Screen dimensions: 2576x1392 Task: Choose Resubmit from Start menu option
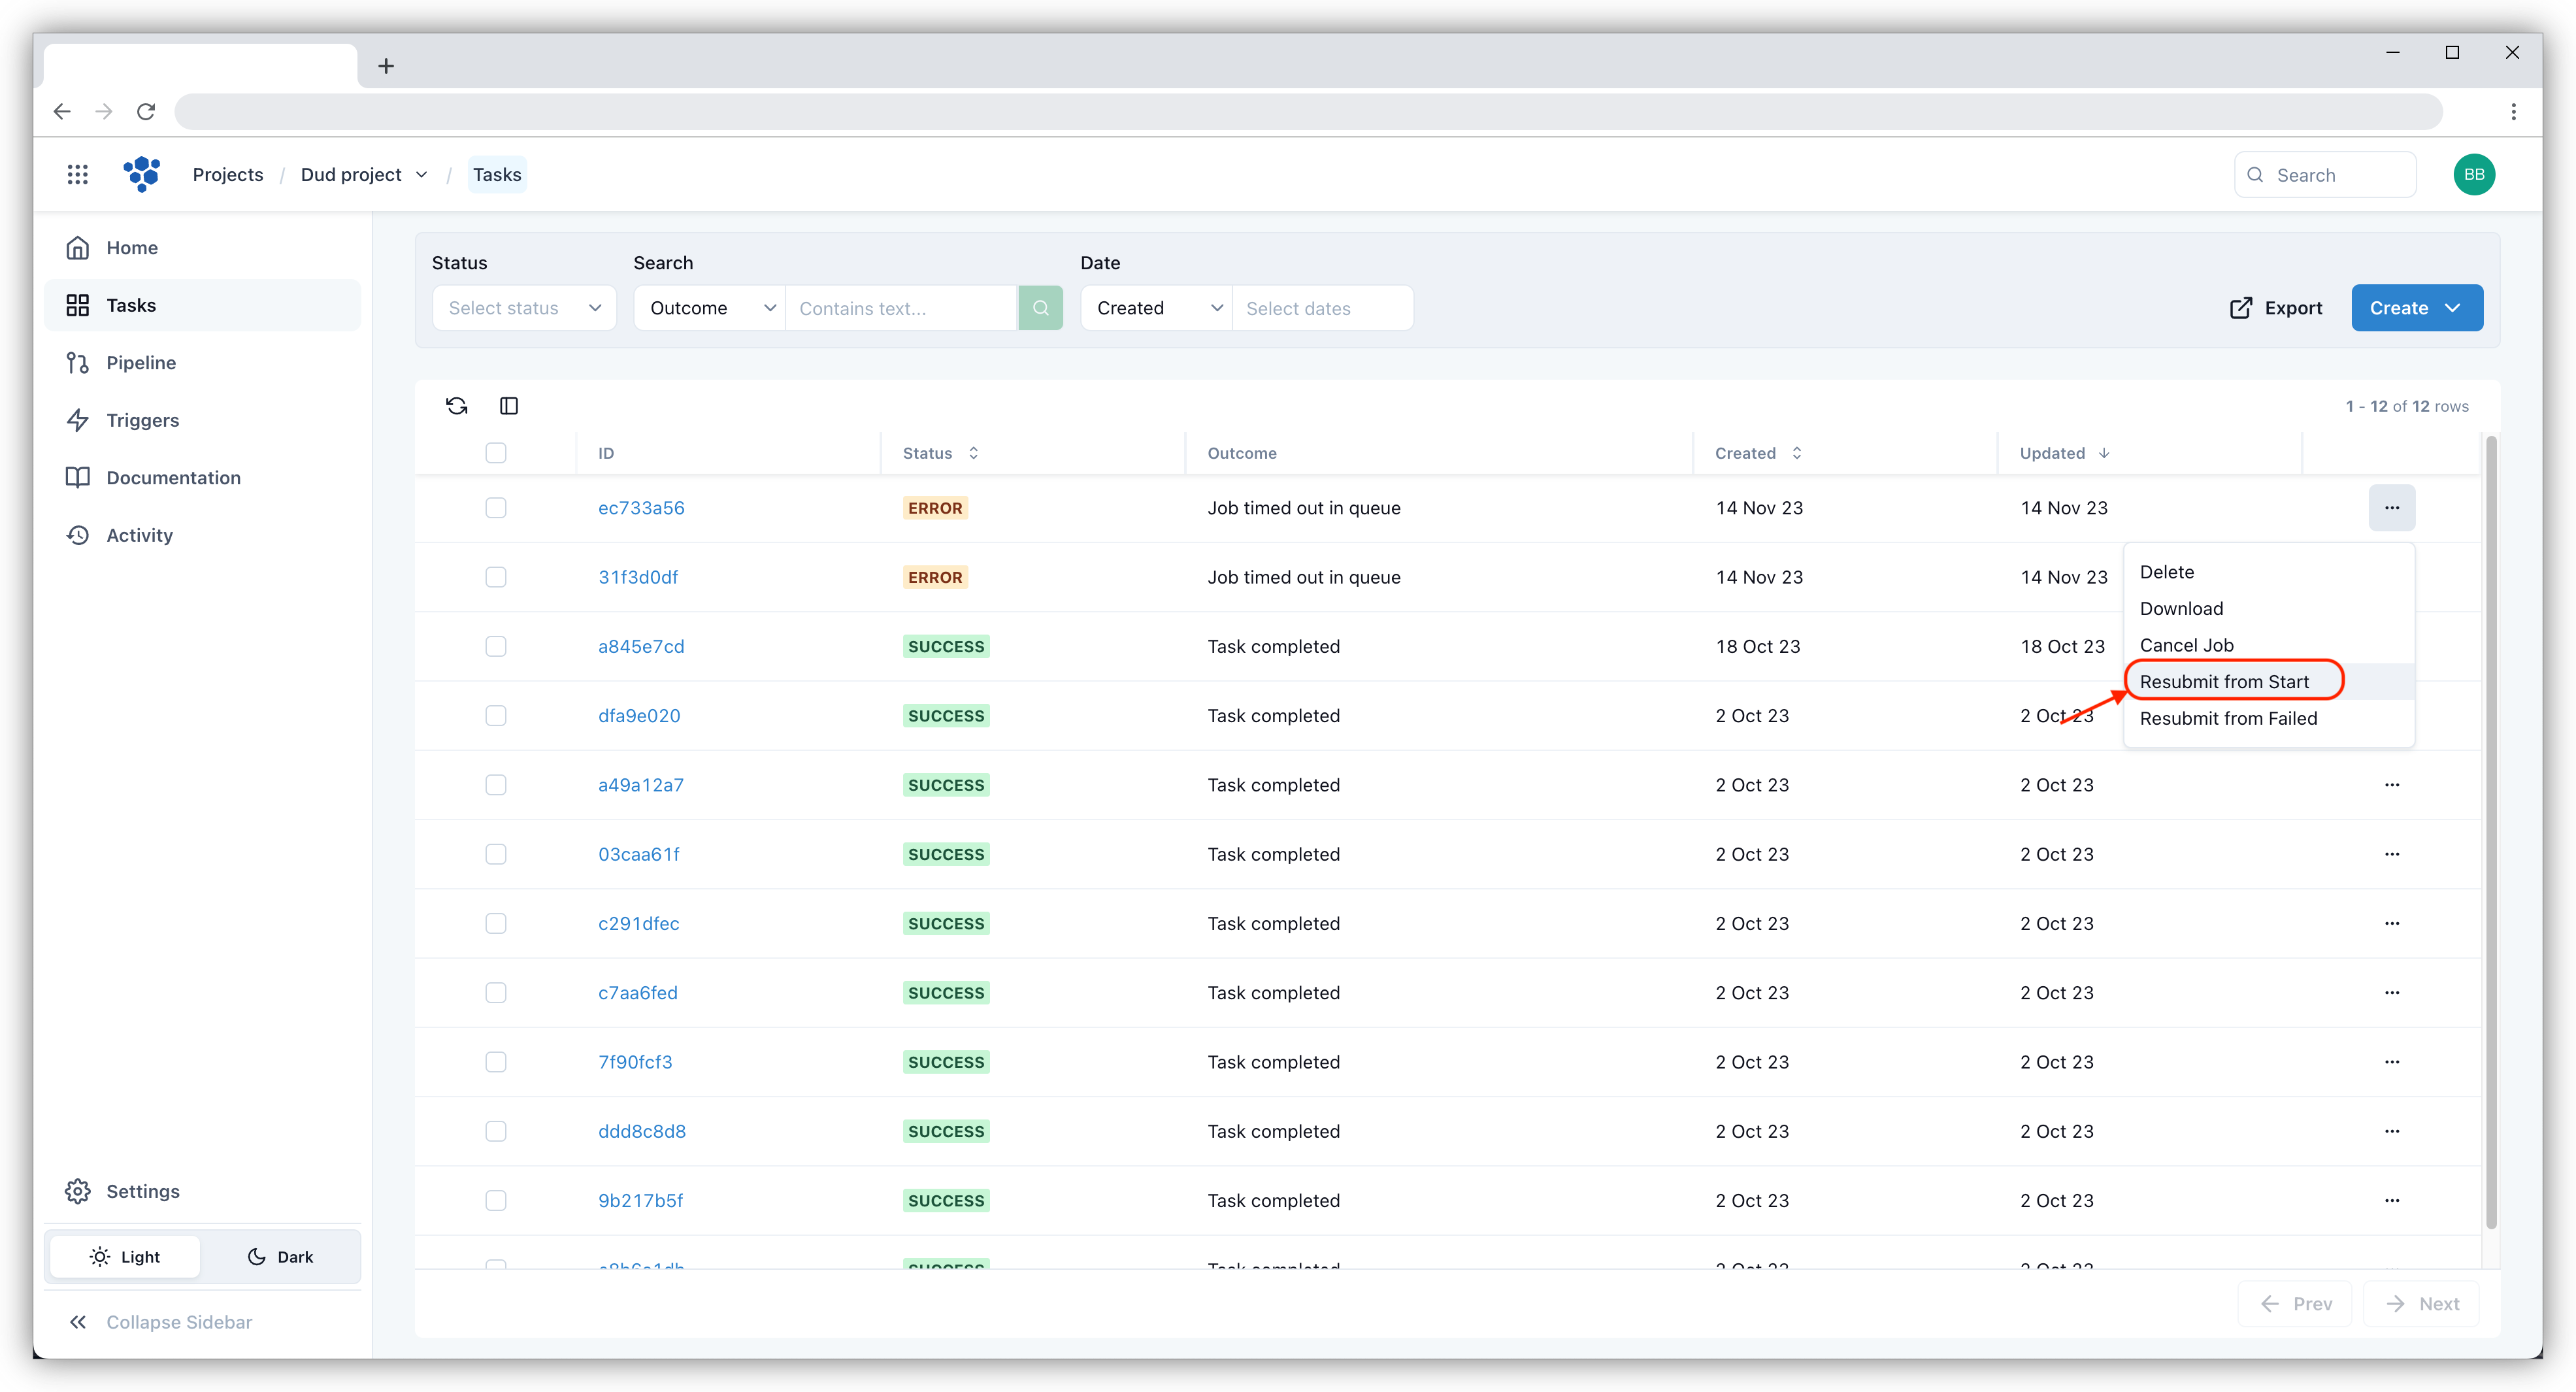point(2224,682)
